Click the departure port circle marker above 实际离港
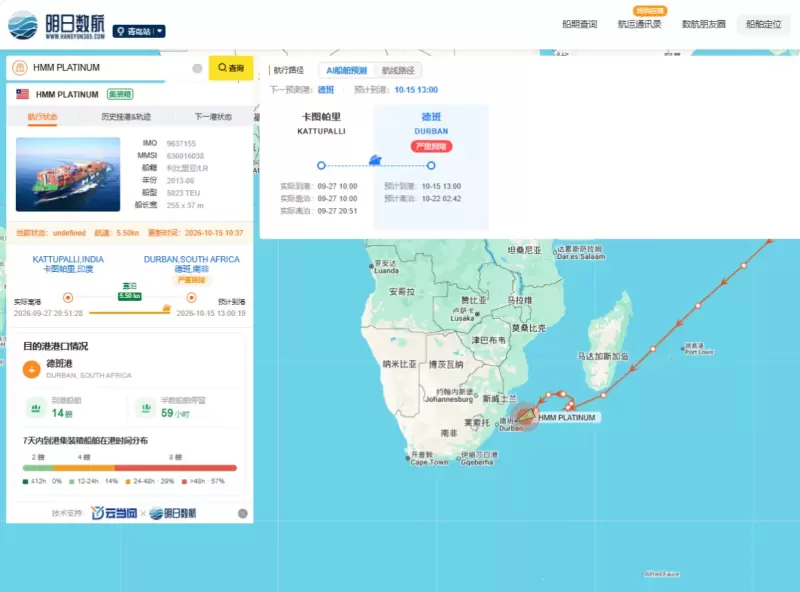This screenshot has width=800, height=592. coord(68,298)
